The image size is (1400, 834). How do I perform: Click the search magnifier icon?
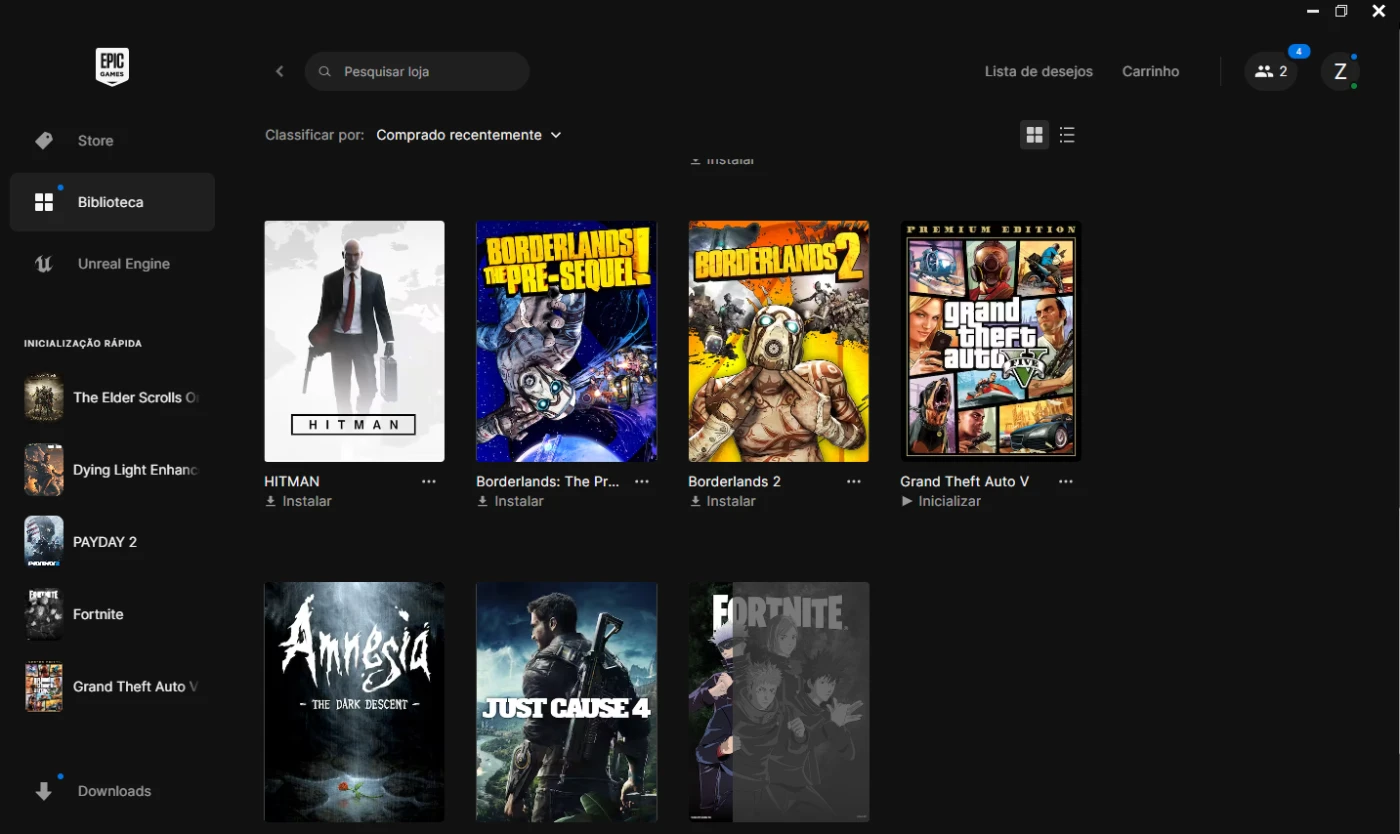click(x=325, y=72)
